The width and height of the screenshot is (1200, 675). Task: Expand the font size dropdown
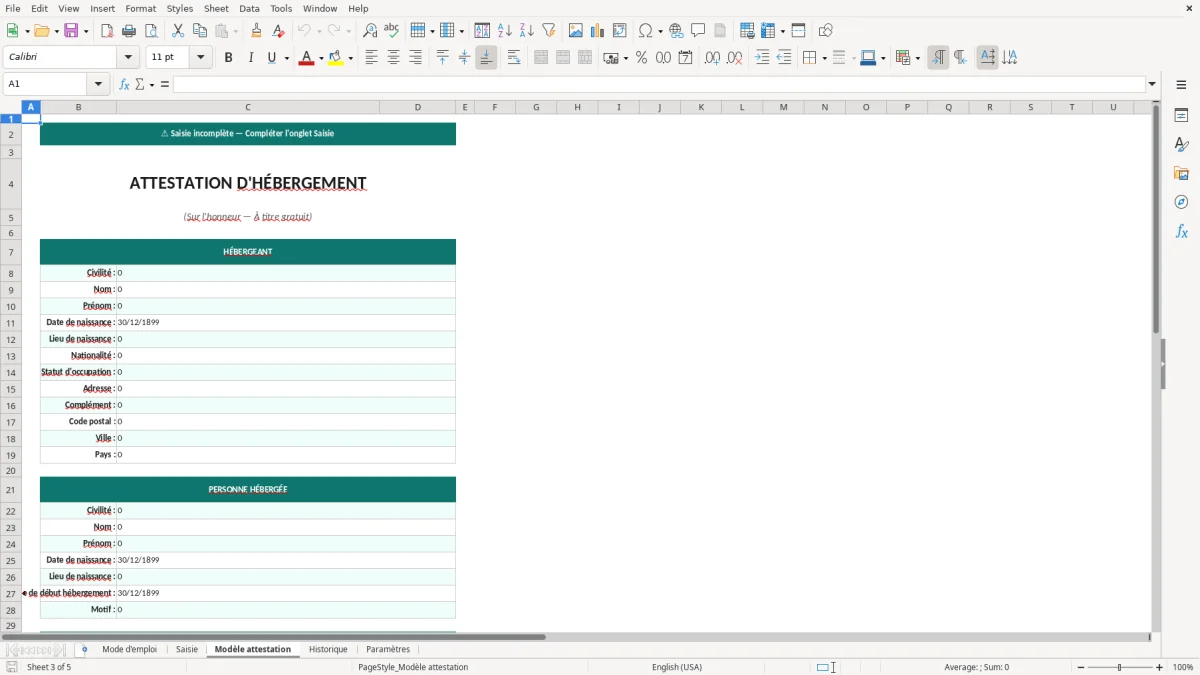click(x=200, y=58)
